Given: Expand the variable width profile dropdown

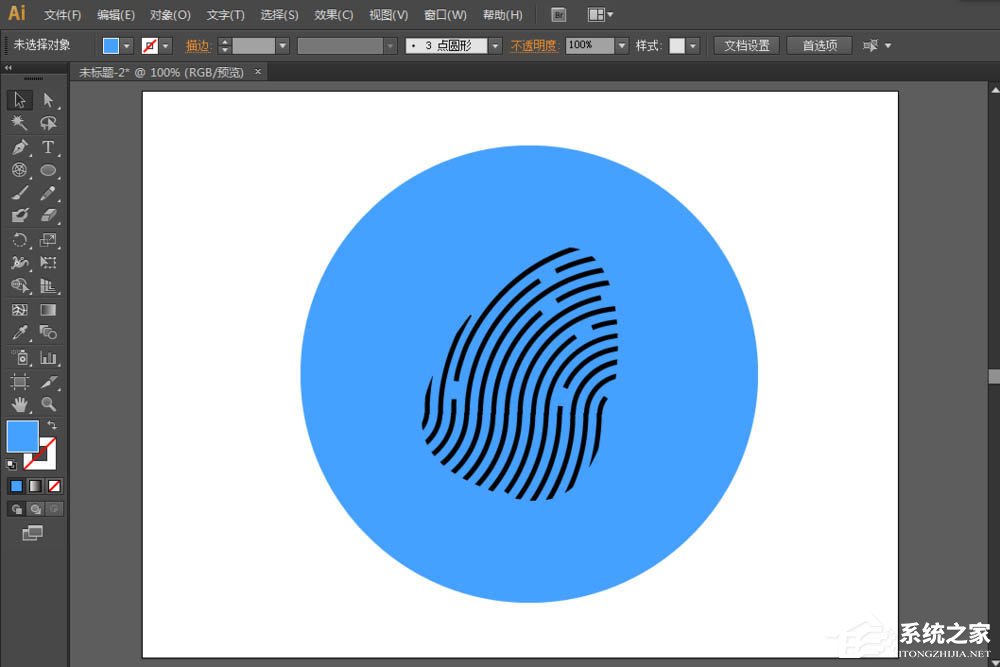Looking at the screenshot, I should tap(390, 45).
